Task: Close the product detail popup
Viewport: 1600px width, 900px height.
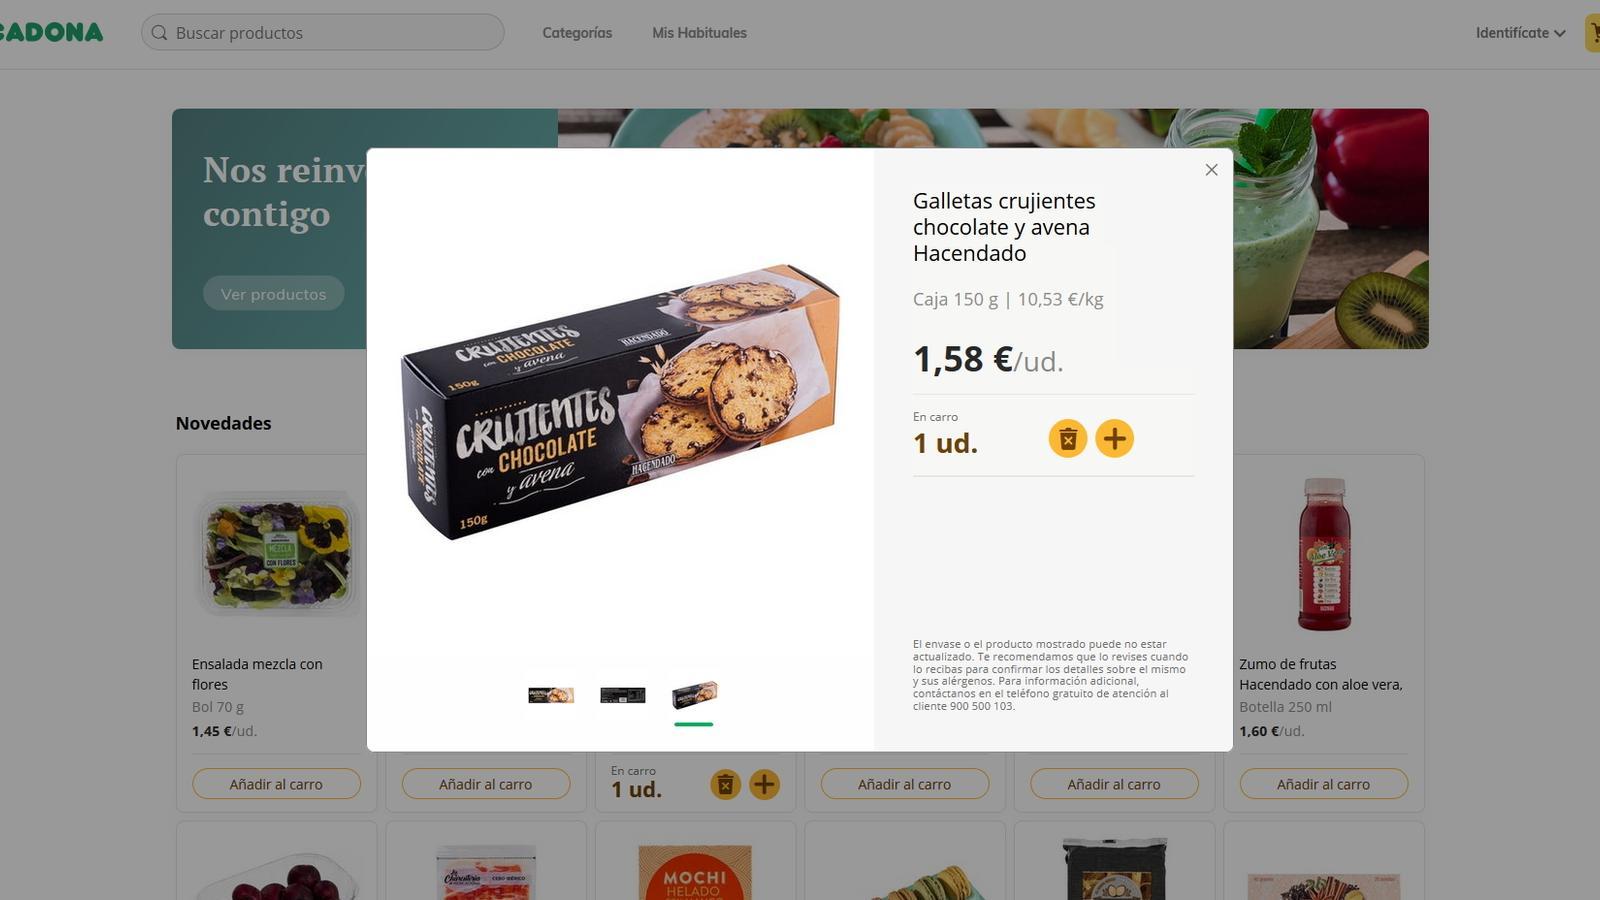Action: [x=1211, y=170]
